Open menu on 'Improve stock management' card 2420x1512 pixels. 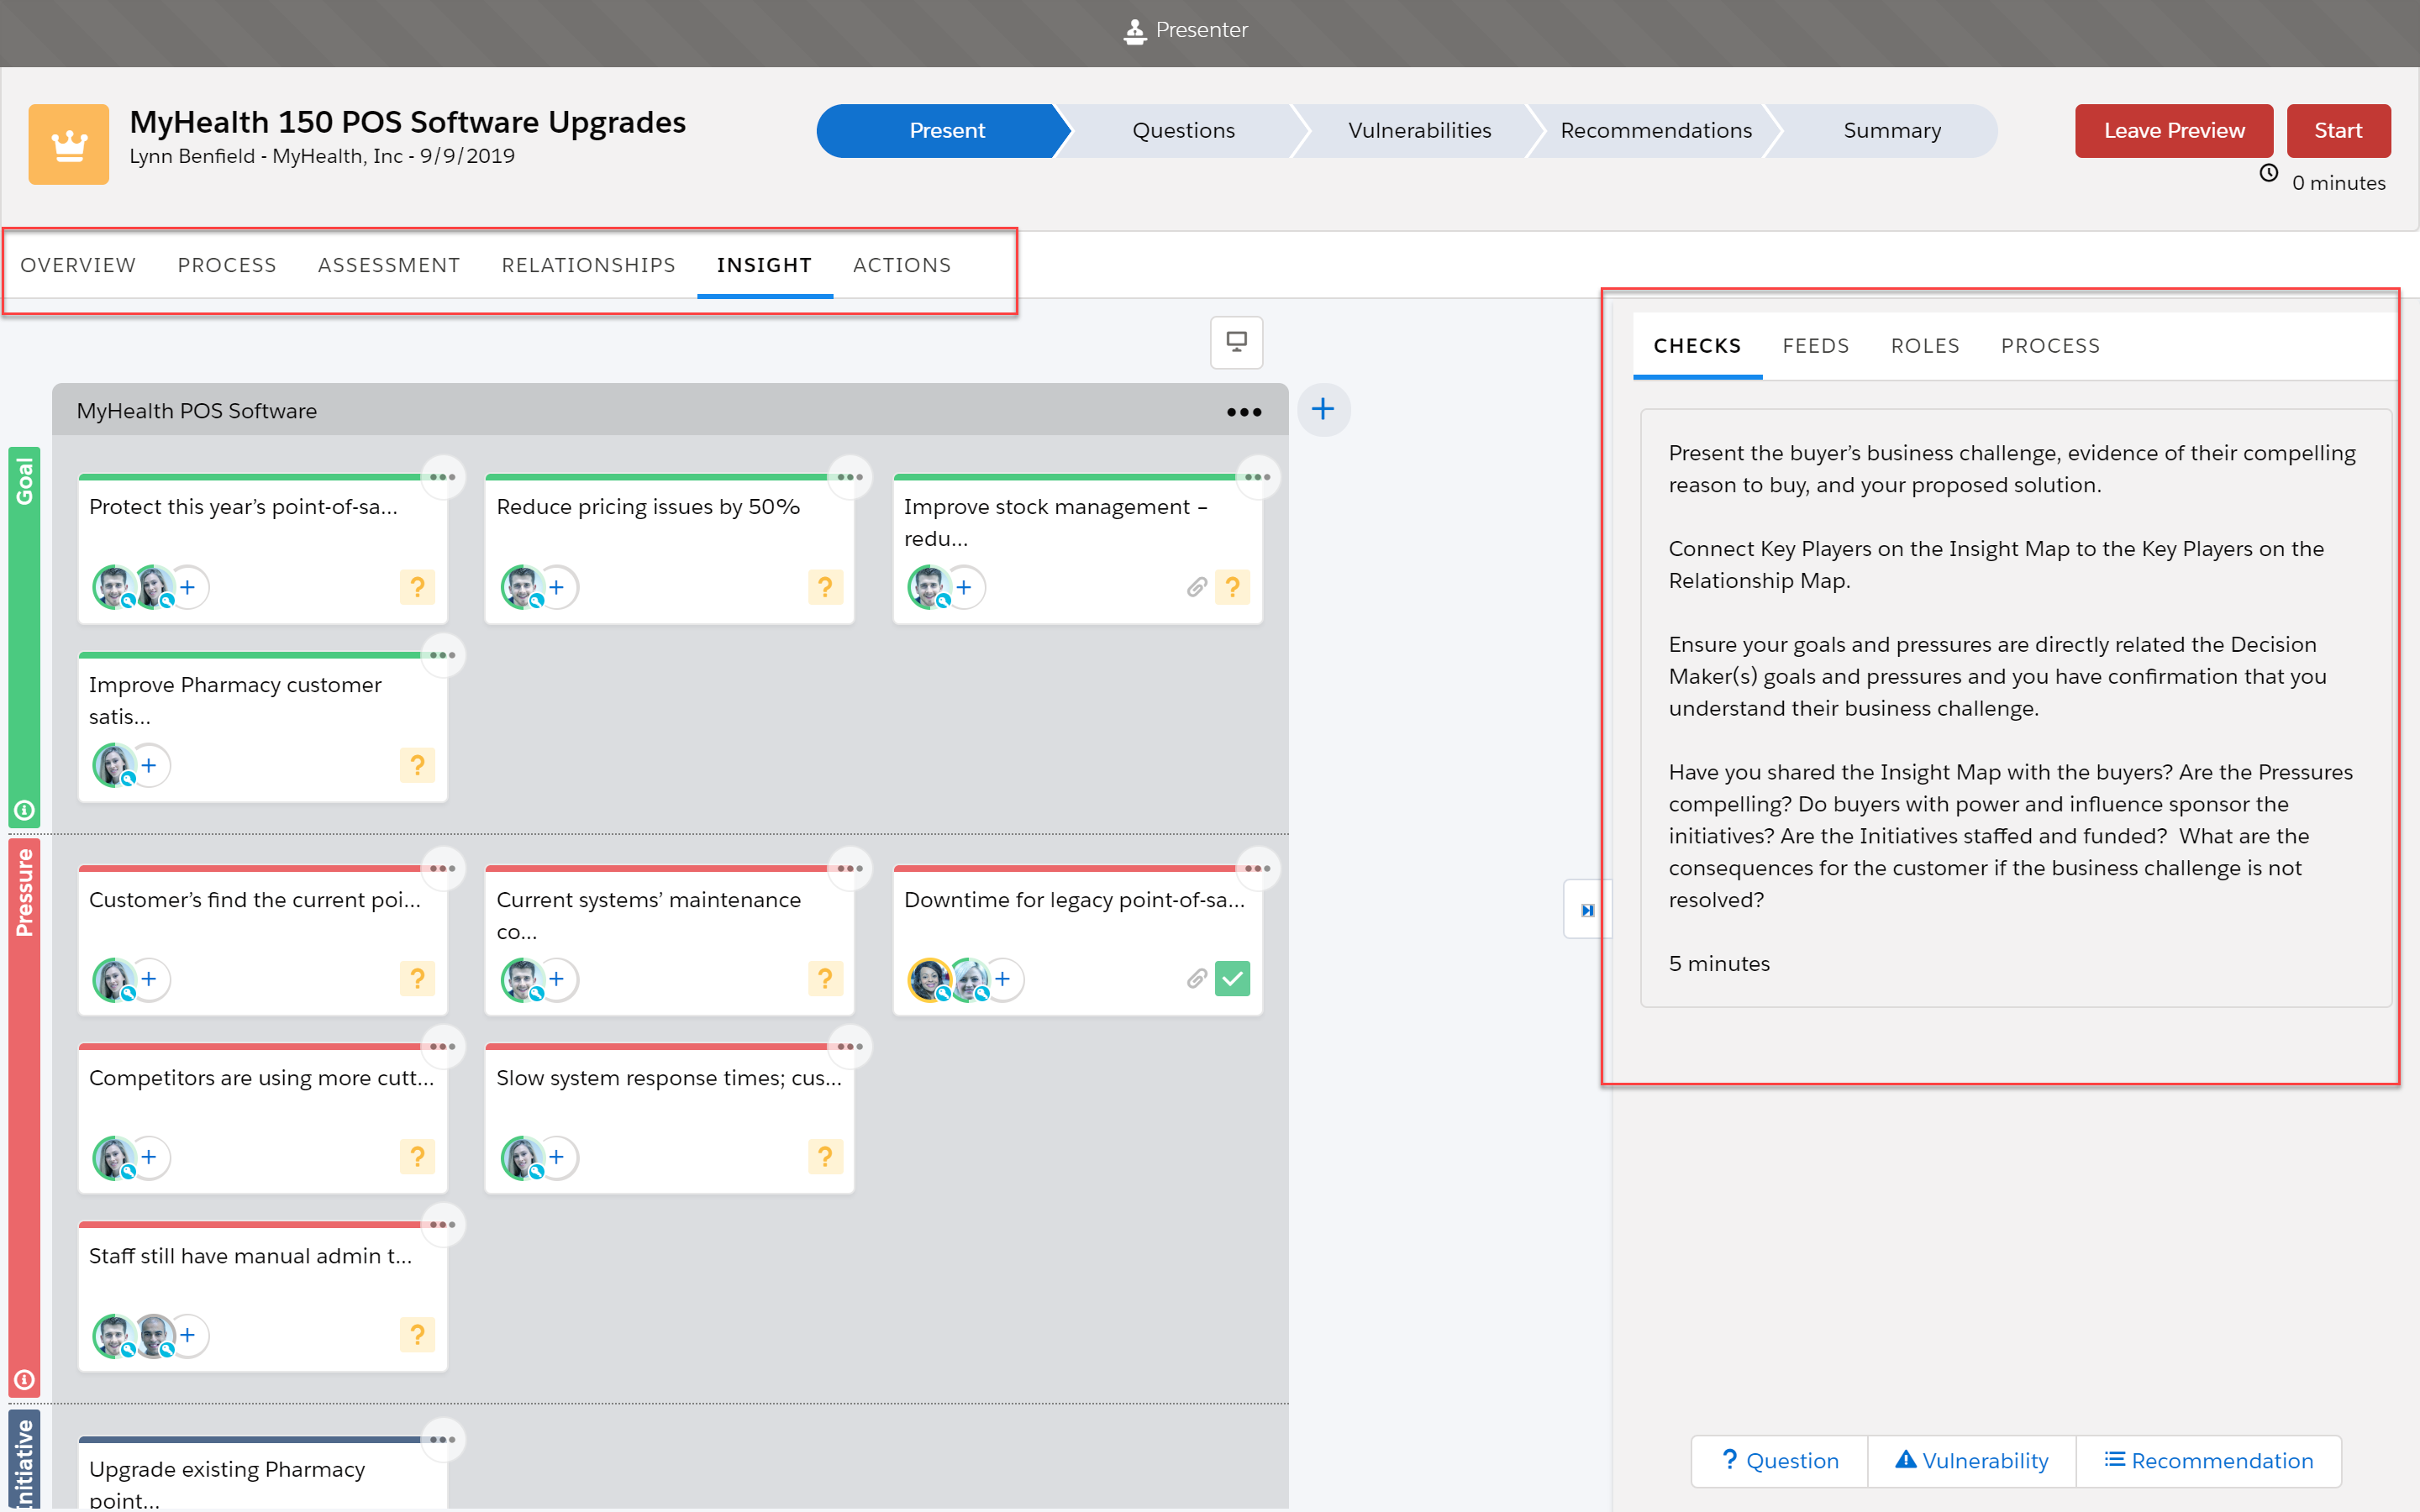point(1257,477)
